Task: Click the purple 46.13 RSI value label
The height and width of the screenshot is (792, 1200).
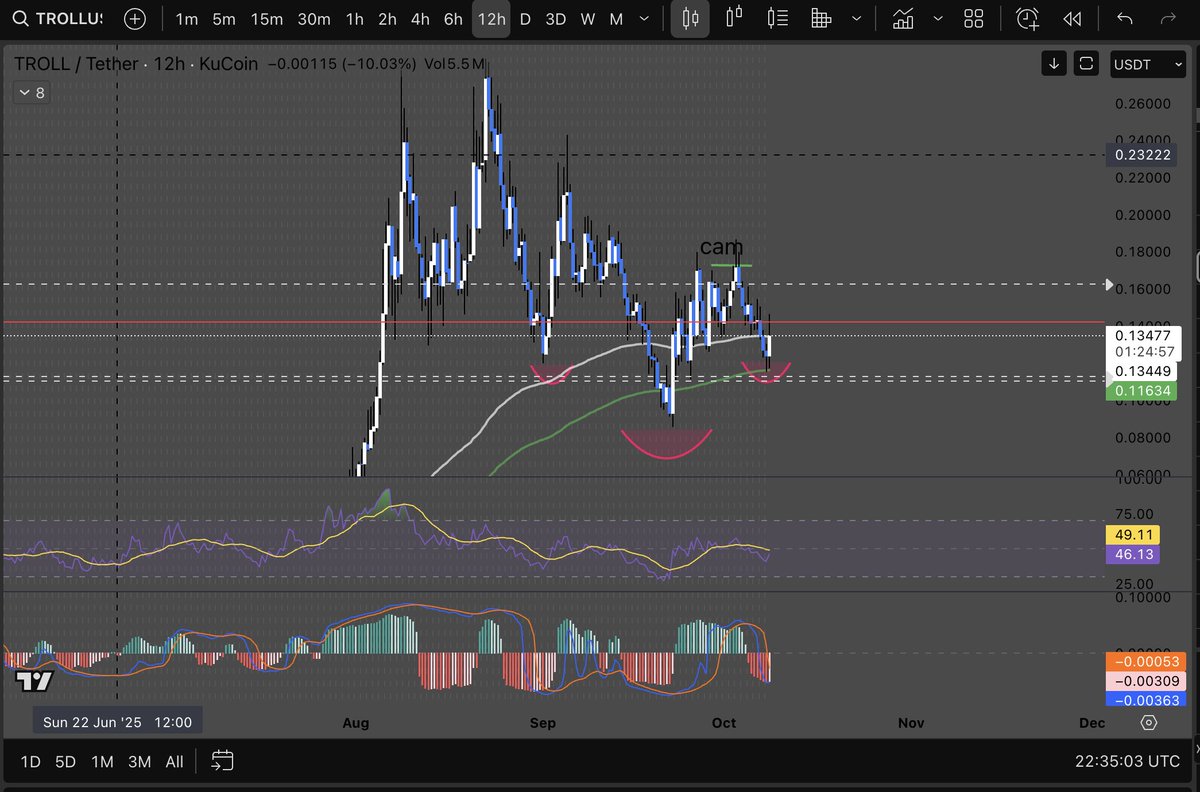Action: (1131, 553)
